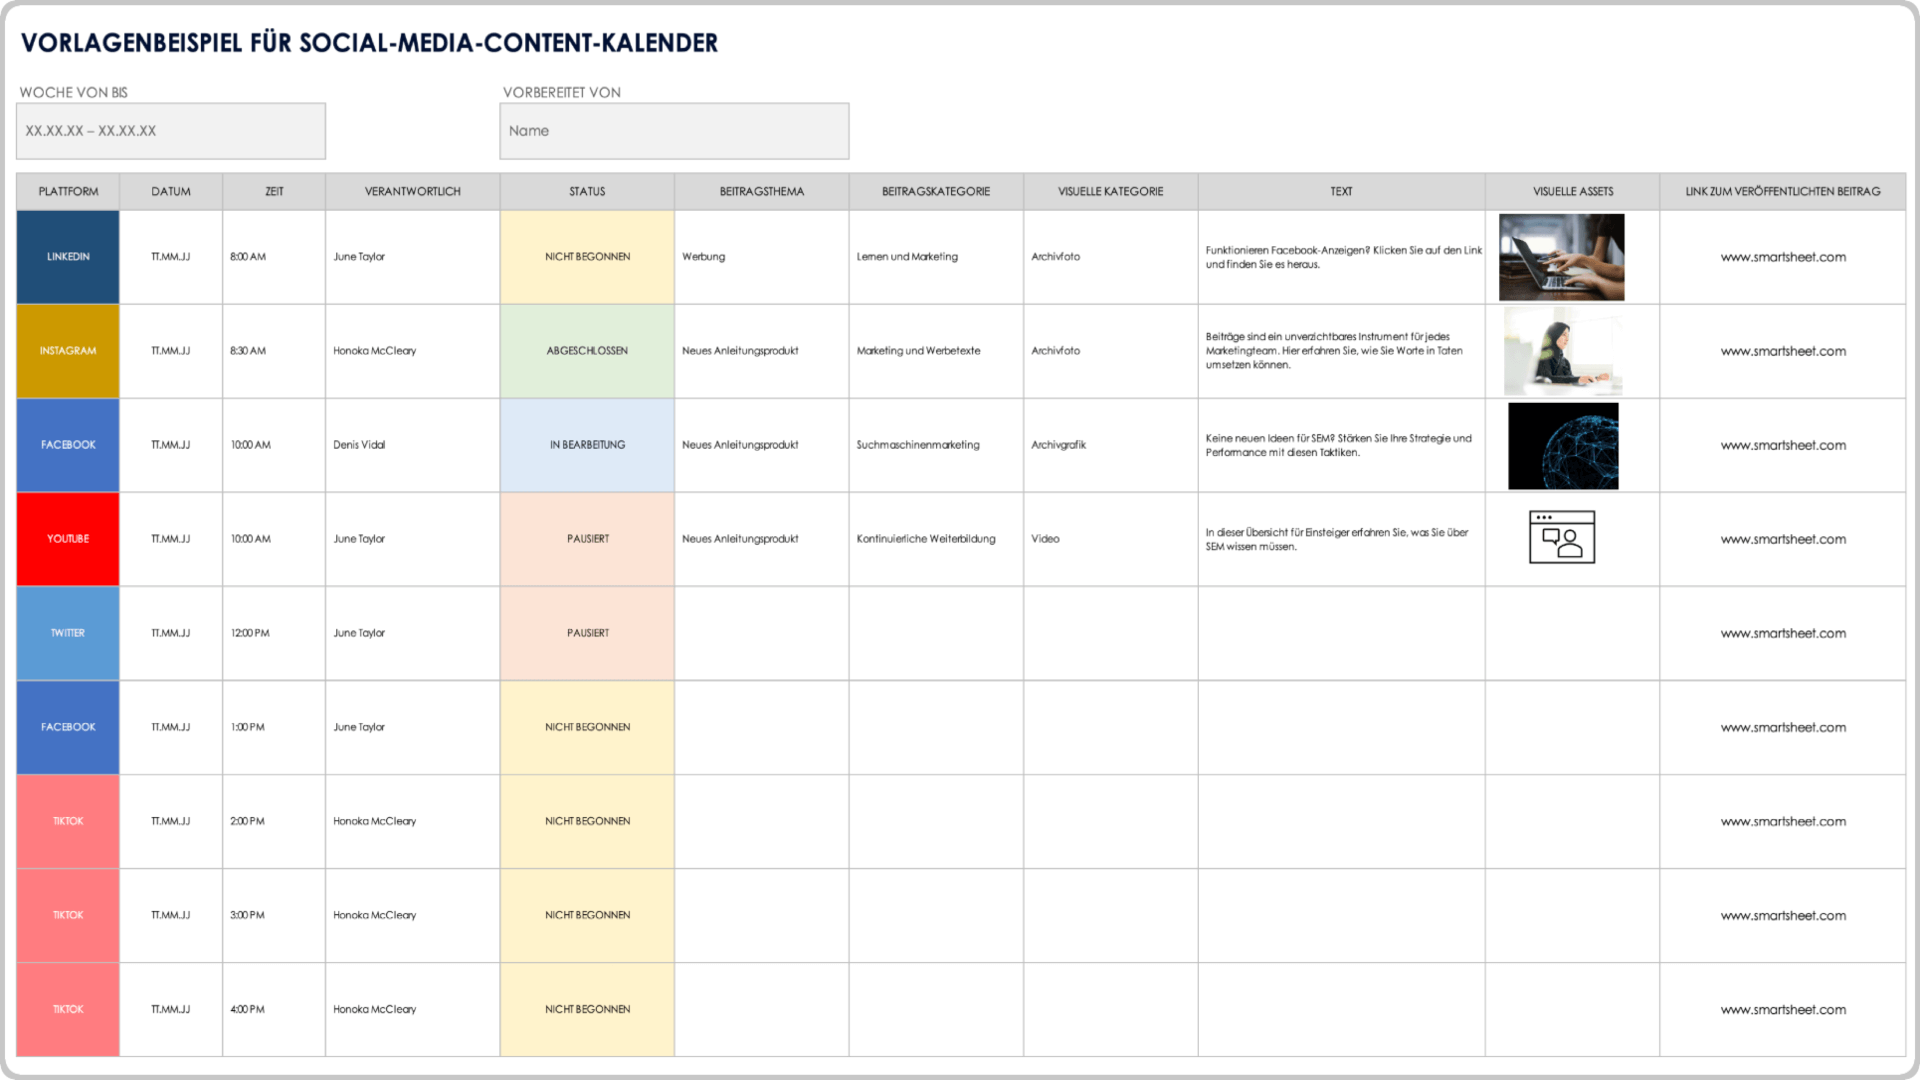Click the 'Woche von bis' date range field
The height and width of the screenshot is (1080, 1920).
[x=171, y=131]
